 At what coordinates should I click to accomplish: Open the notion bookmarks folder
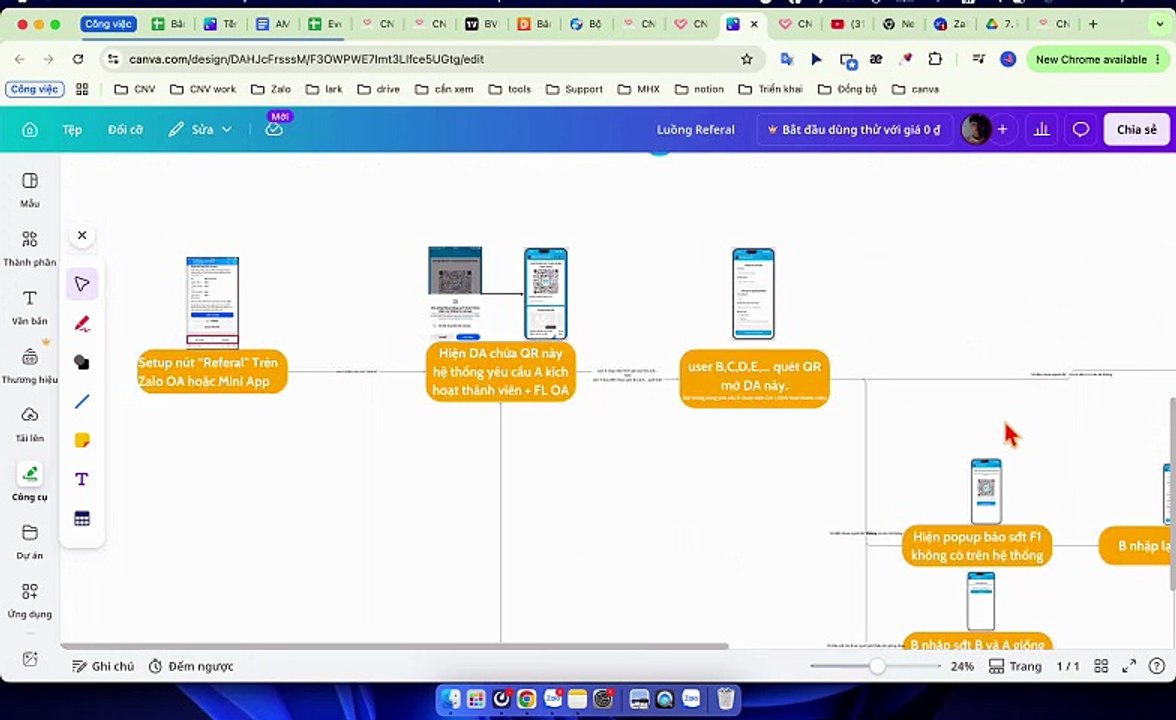click(x=699, y=89)
